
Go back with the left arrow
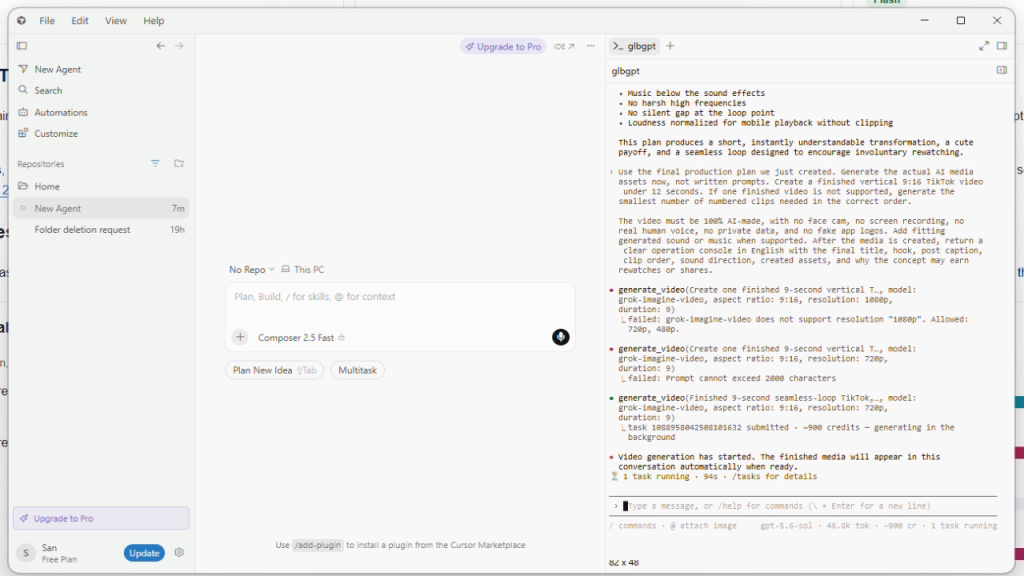(x=161, y=46)
